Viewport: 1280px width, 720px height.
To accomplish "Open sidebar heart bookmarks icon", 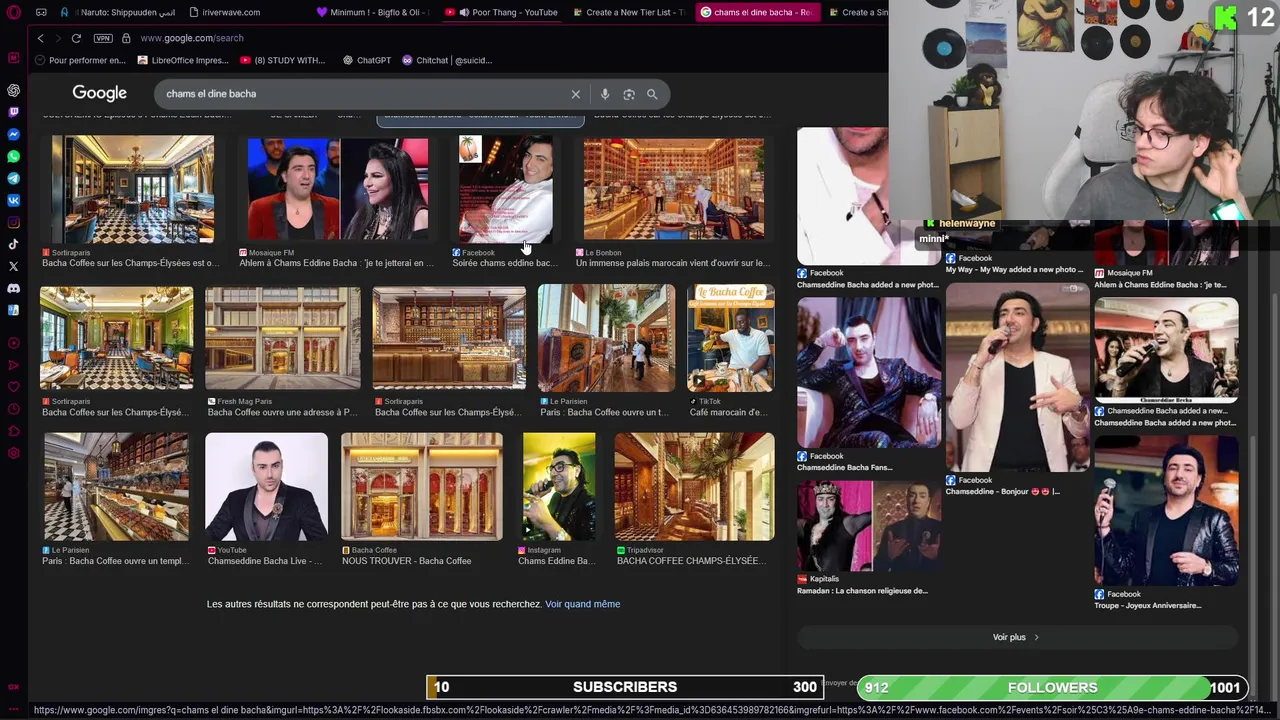I will pyautogui.click(x=13, y=387).
